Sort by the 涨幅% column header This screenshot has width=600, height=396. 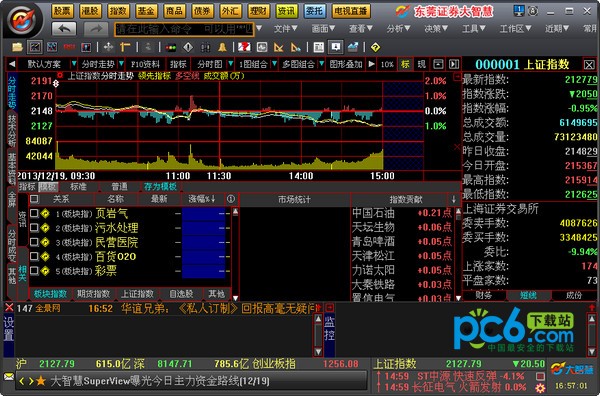click(201, 199)
